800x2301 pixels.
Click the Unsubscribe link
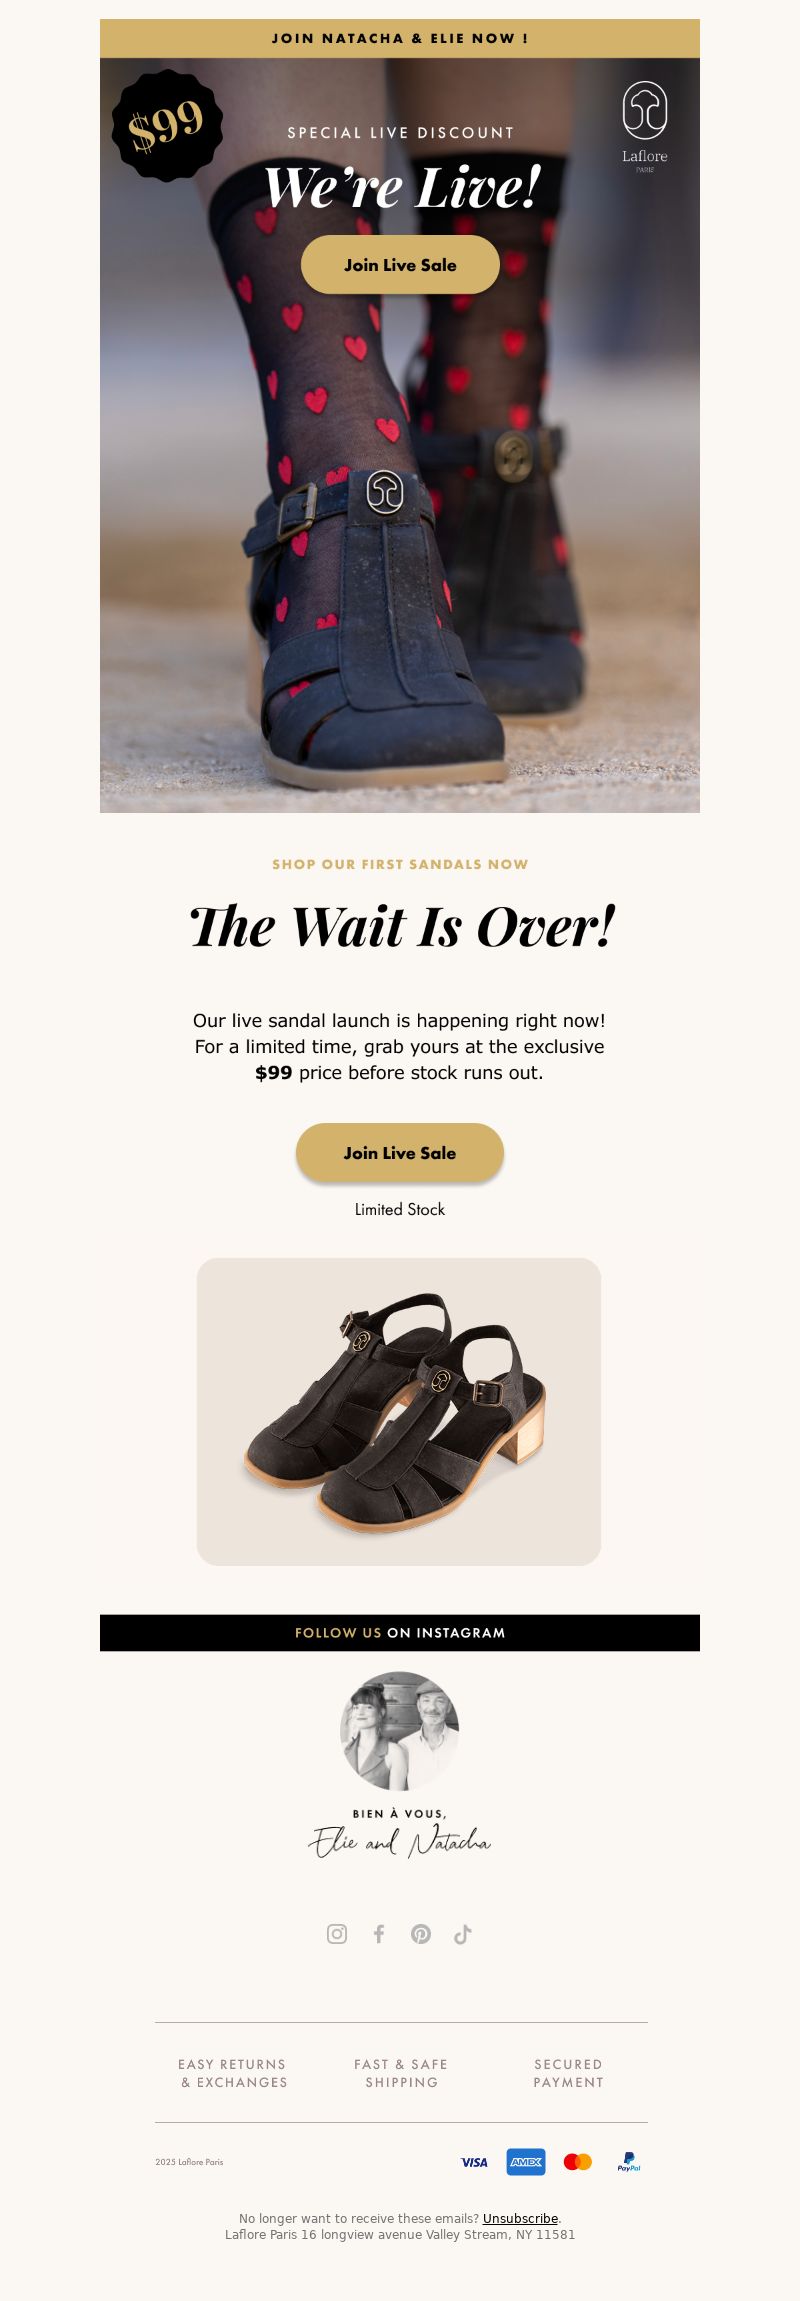click(520, 2218)
